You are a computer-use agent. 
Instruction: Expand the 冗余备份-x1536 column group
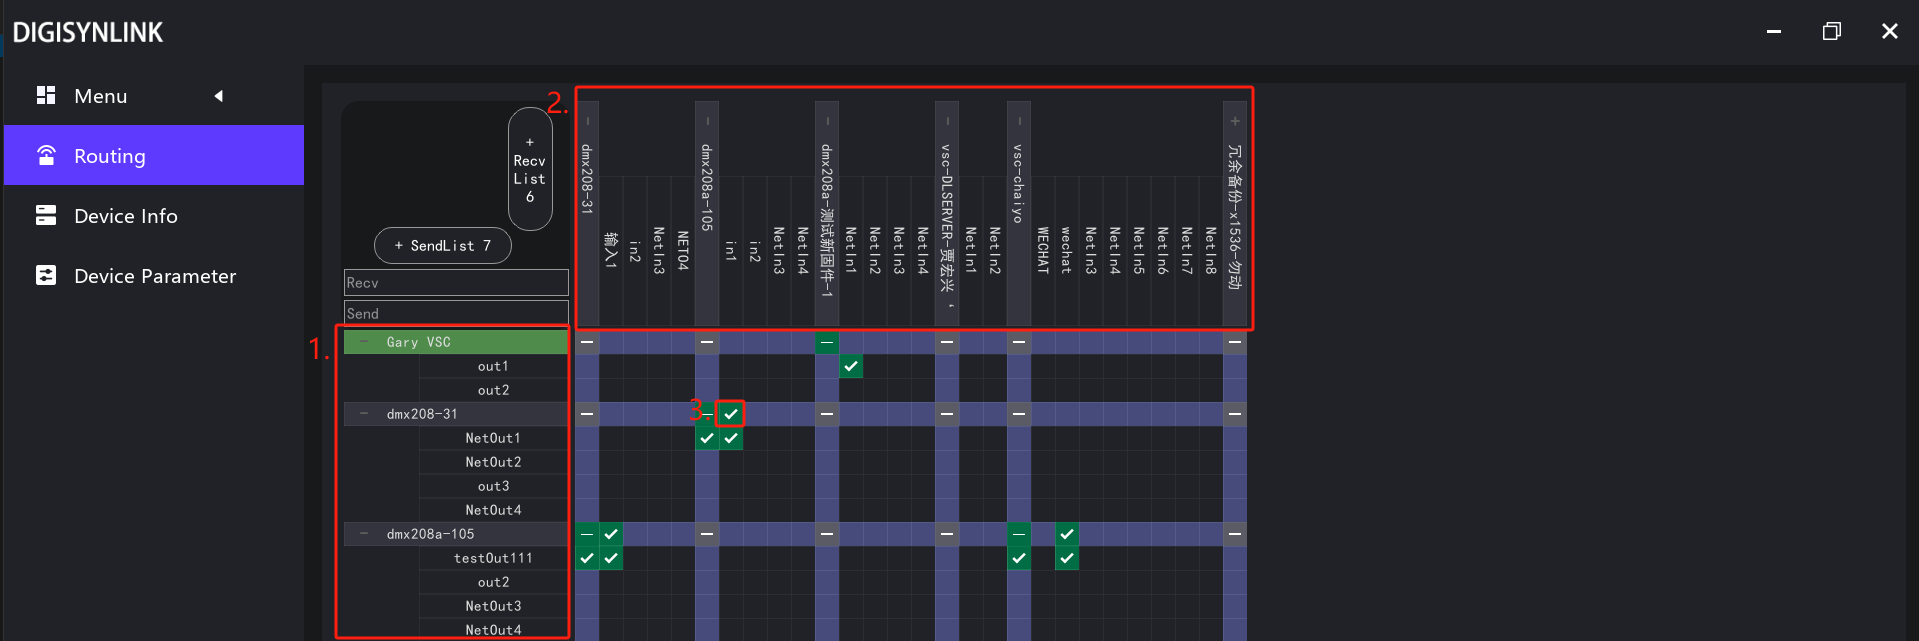coord(1235,121)
